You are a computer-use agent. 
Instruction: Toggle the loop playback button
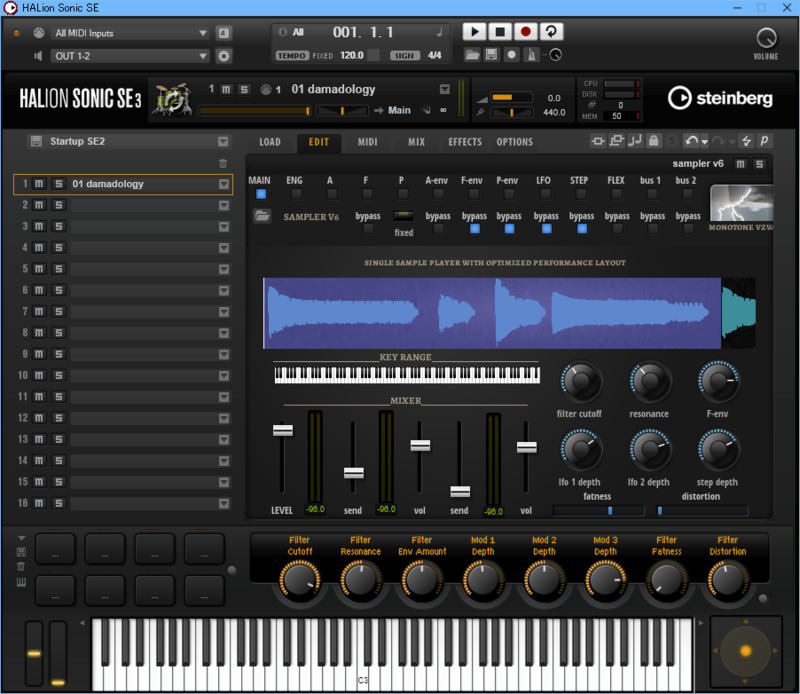551,32
